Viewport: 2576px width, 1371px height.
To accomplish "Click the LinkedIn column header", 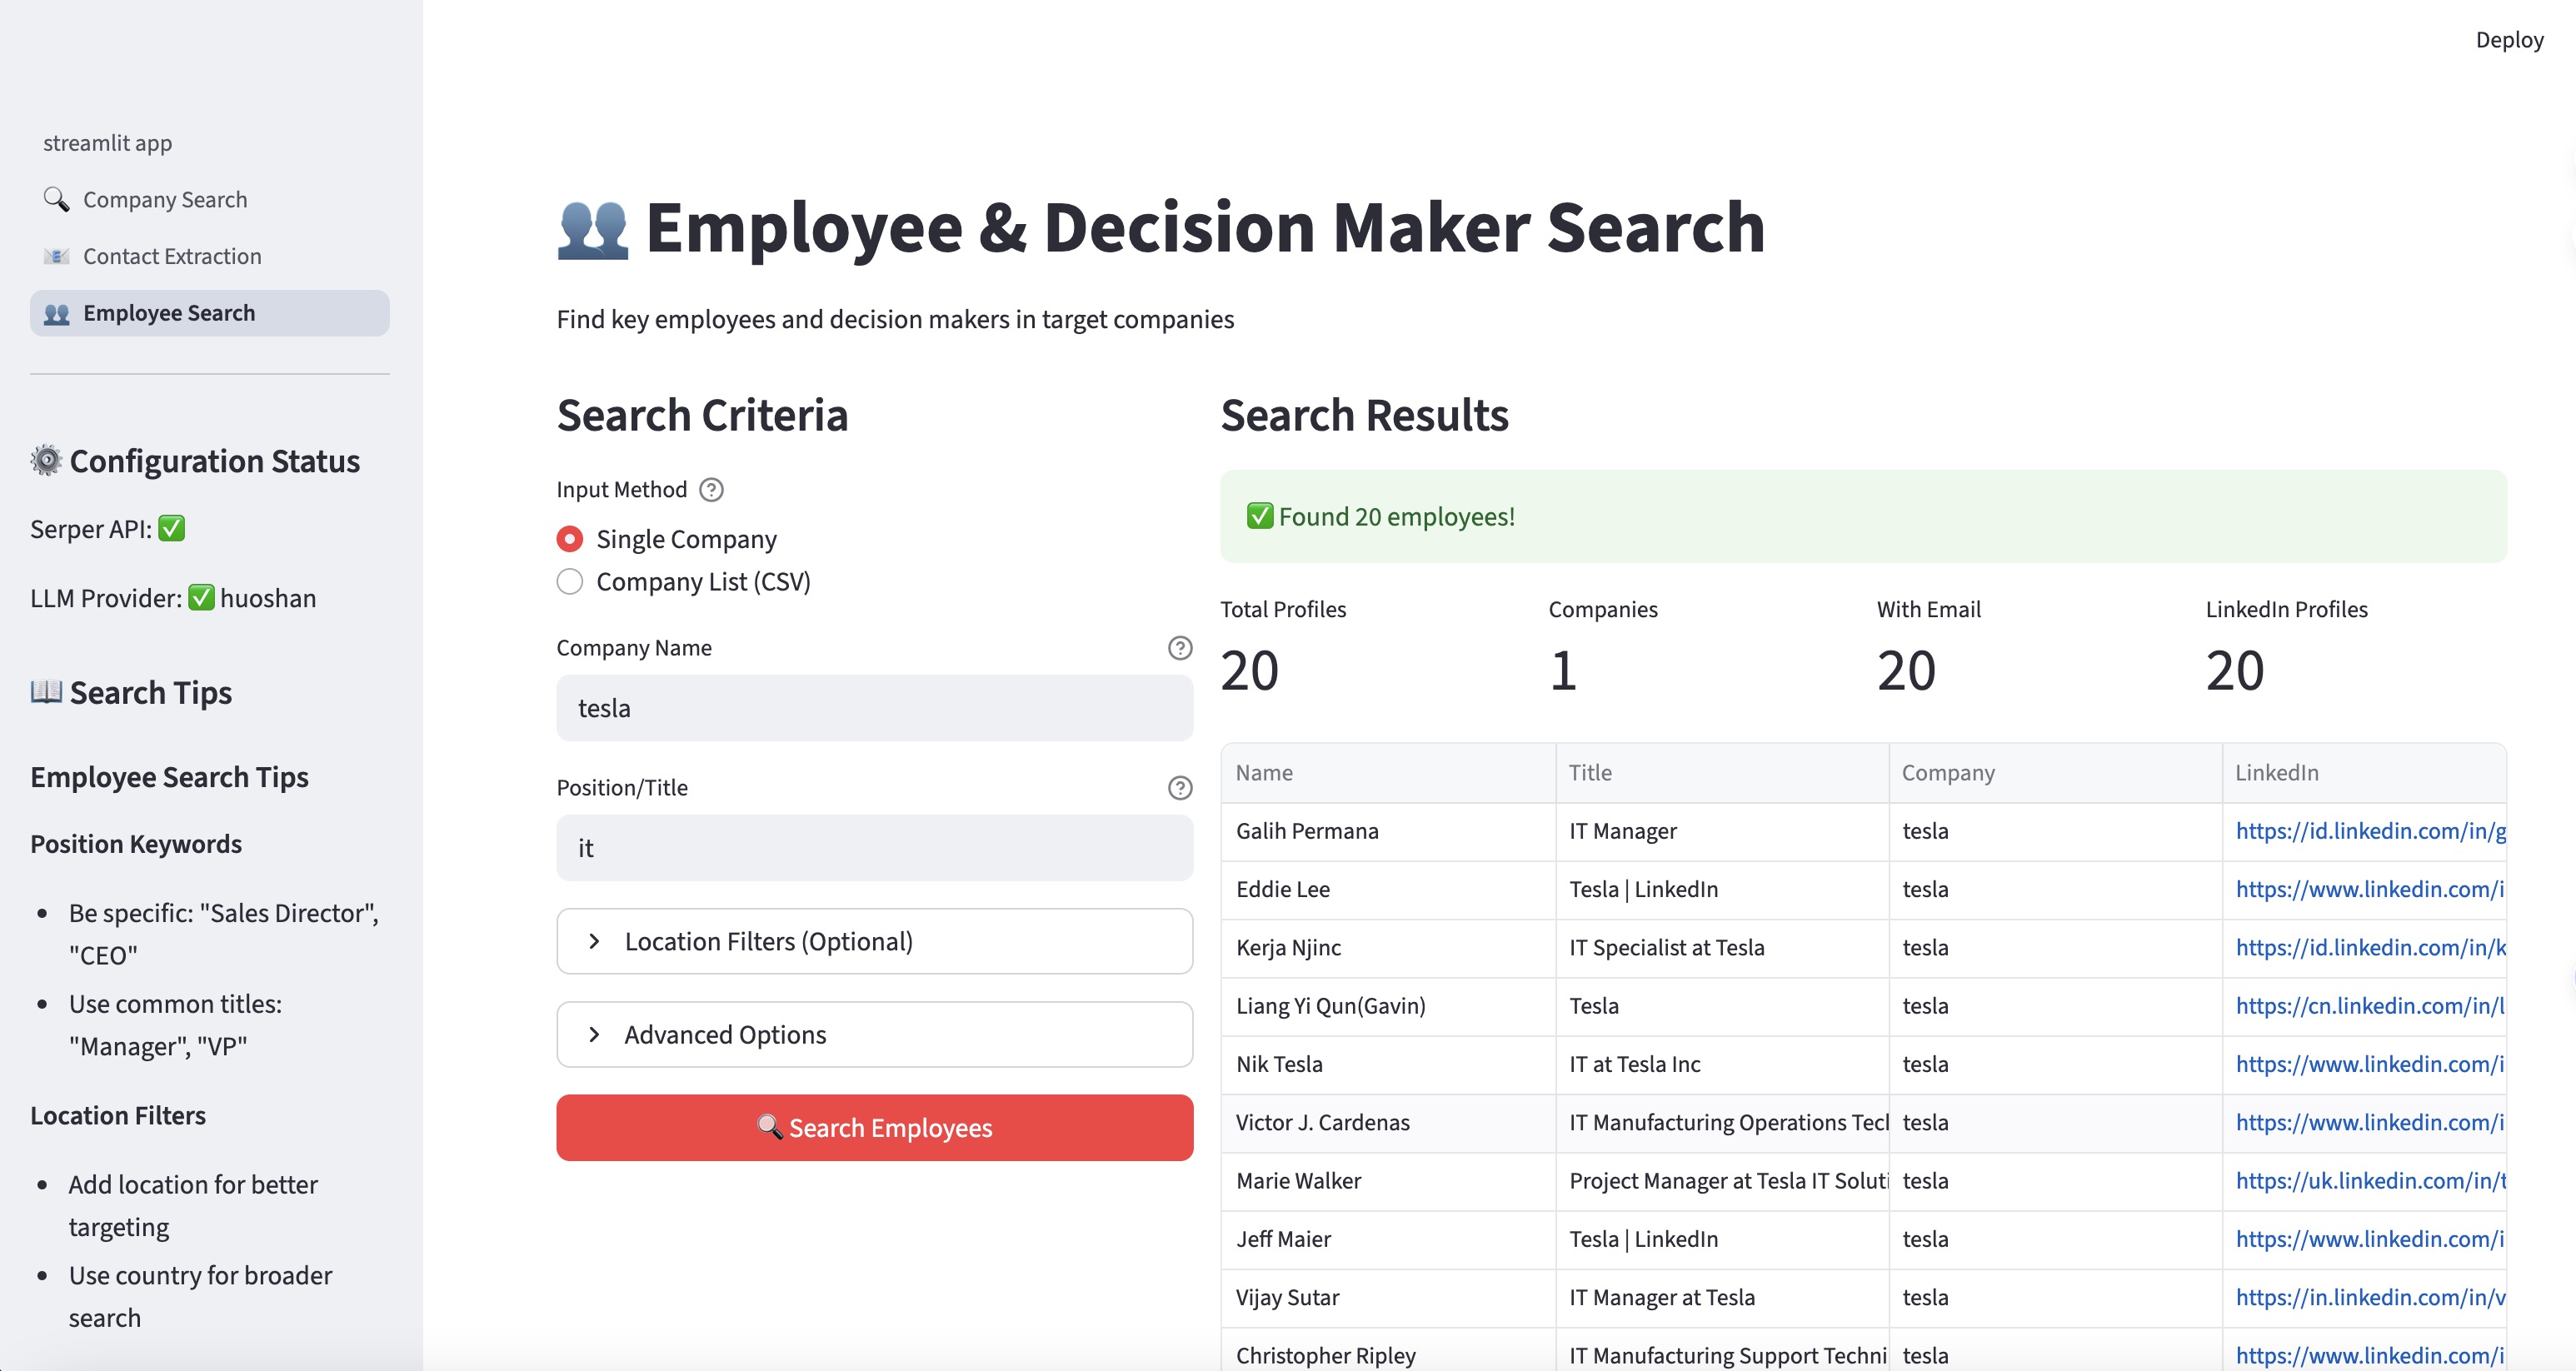I will coord(2364,773).
